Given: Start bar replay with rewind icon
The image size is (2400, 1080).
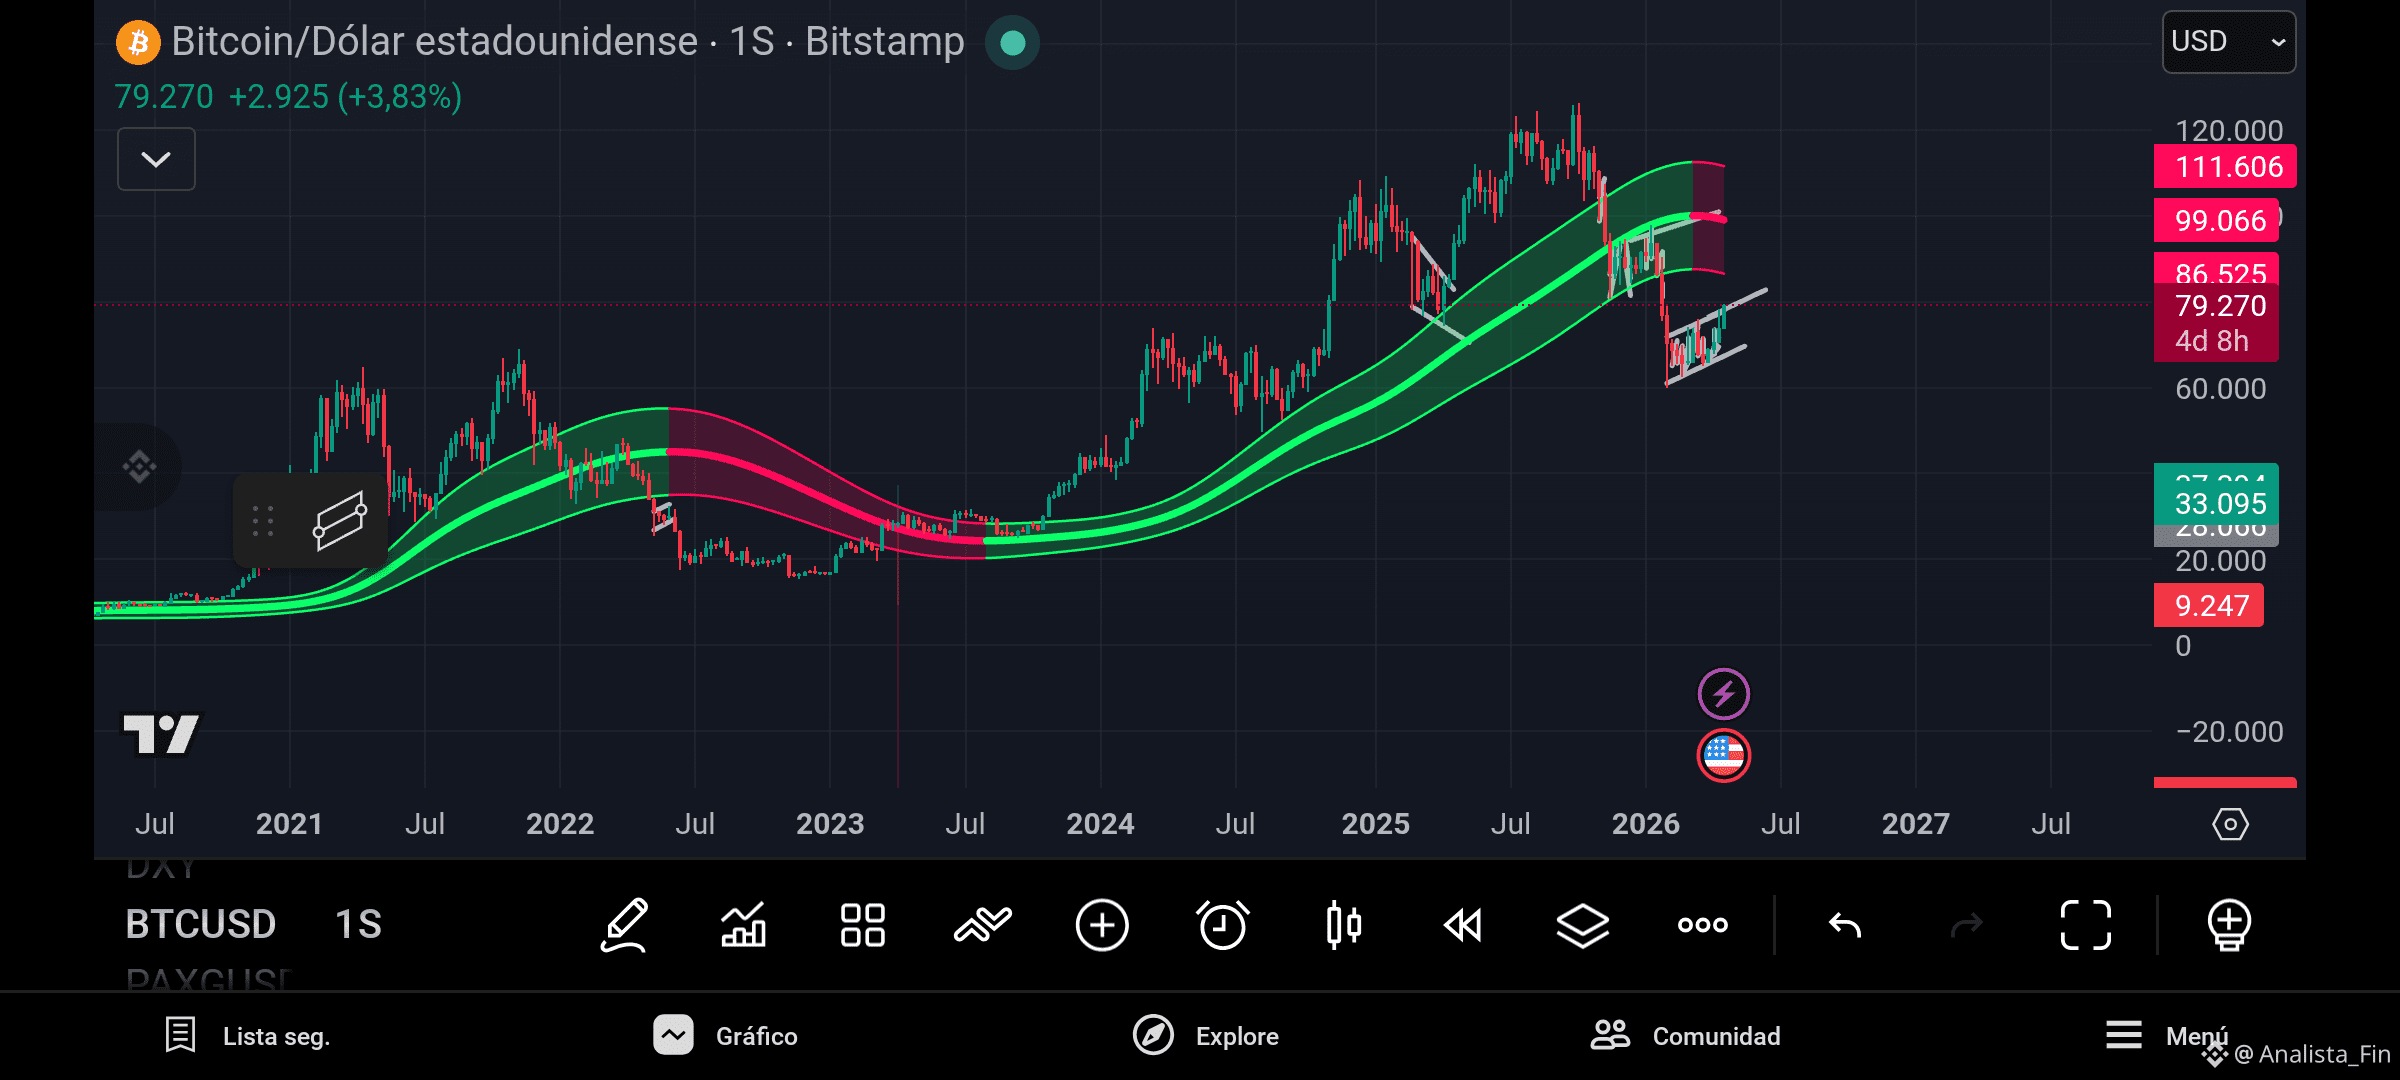Looking at the screenshot, I should 1463,925.
